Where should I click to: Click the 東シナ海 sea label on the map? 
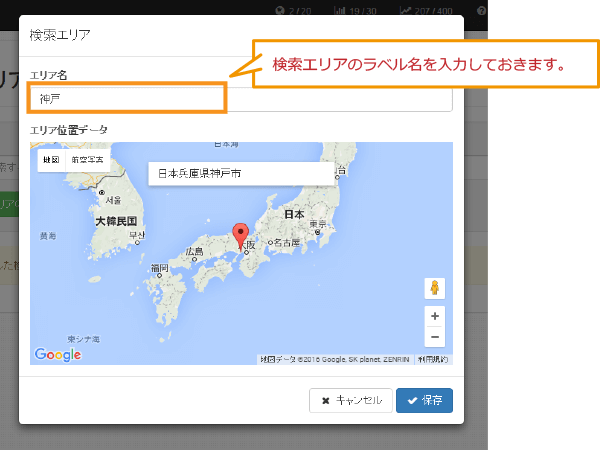[83, 339]
